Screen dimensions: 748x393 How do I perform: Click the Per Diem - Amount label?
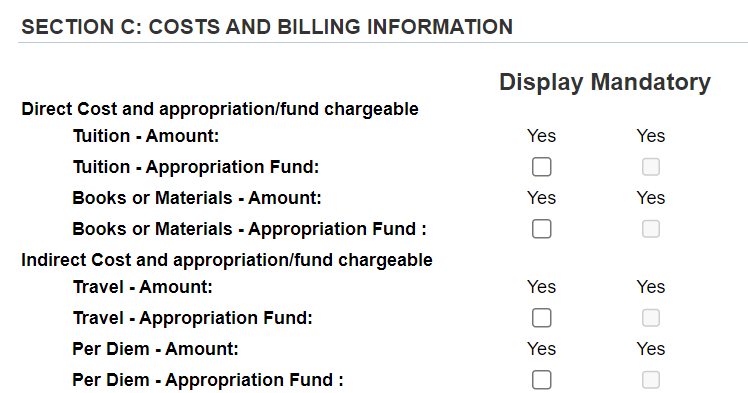156,350
